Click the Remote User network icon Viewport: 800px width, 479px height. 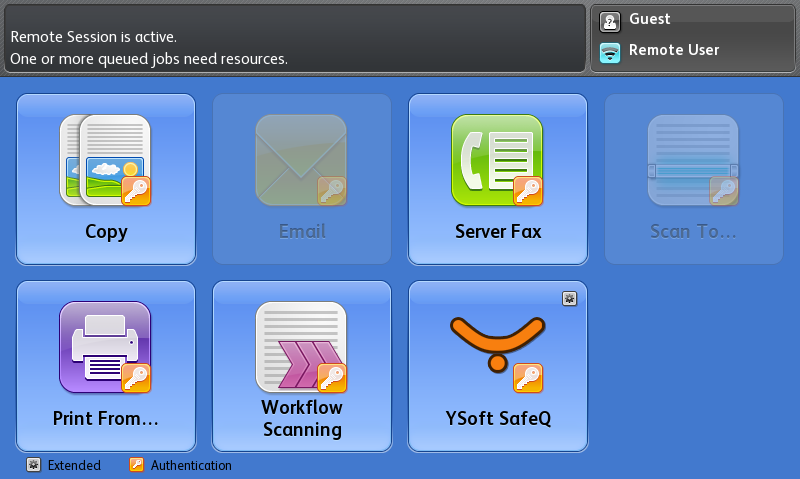610,52
